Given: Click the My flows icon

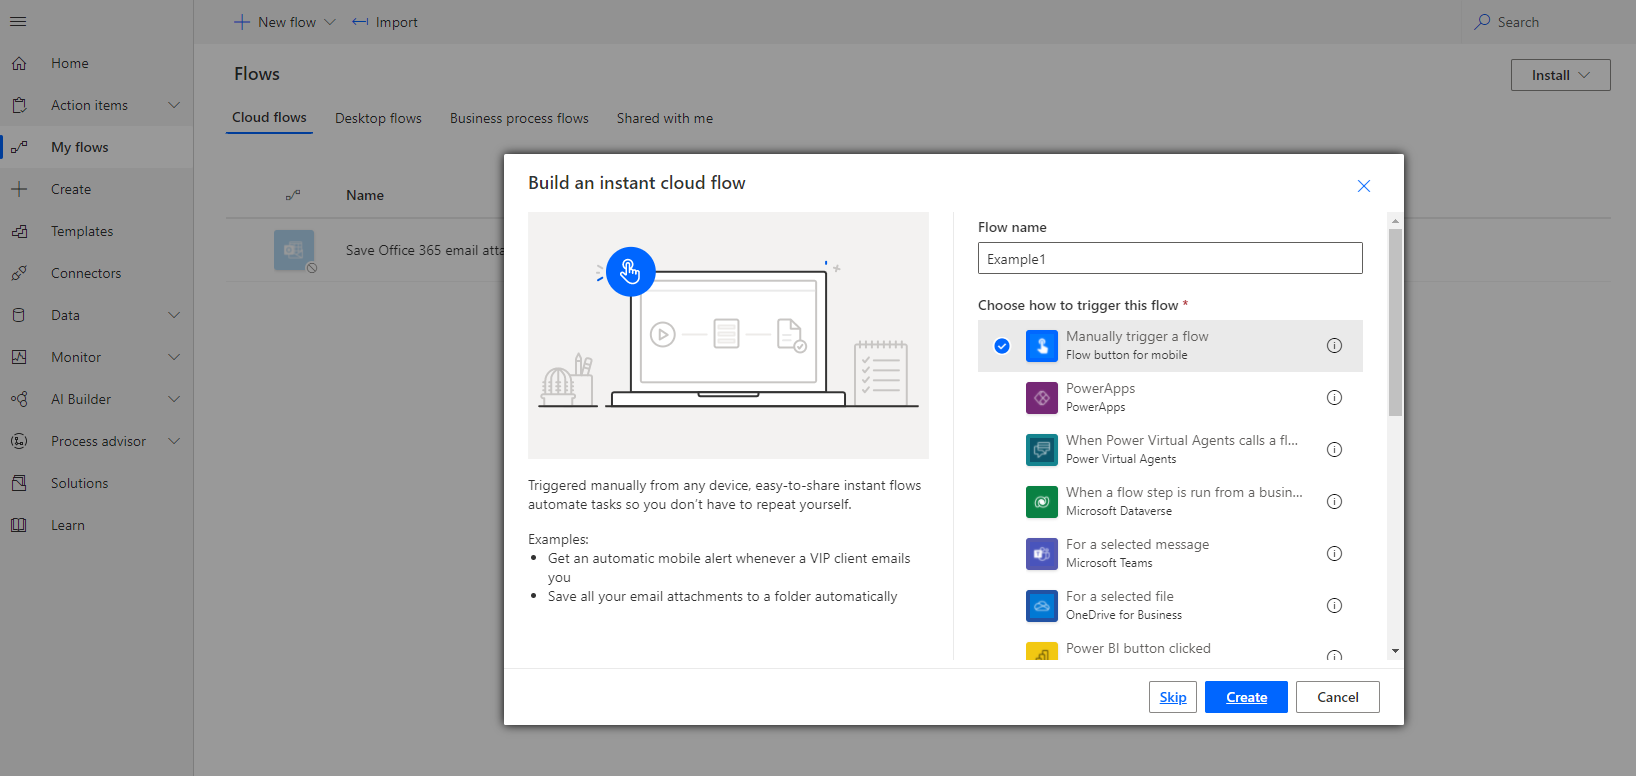Looking at the screenshot, I should click(19, 147).
